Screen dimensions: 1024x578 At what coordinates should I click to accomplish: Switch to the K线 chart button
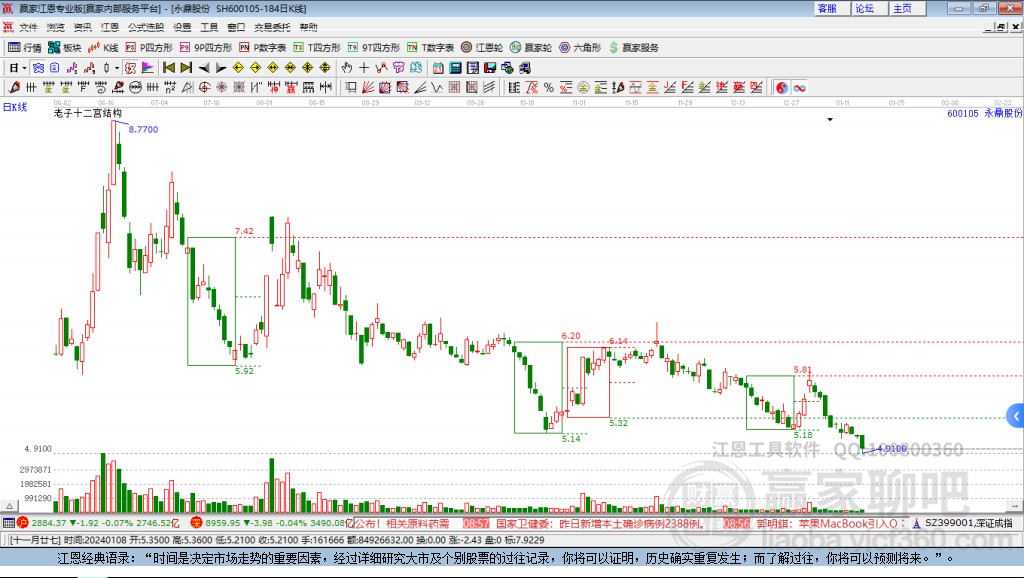click(x=103, y=48)
